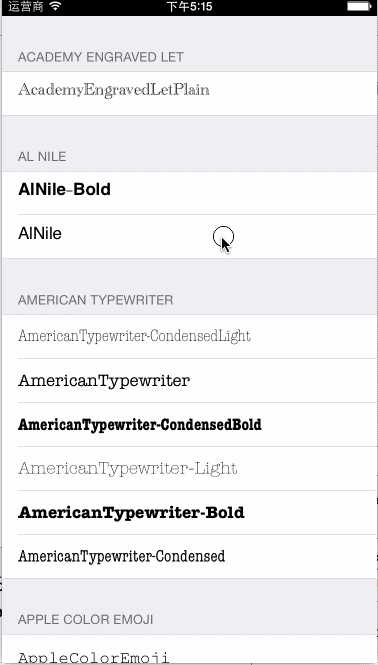Tap the Academy Engraved LET section header
The height and width of the screenshot is (665, 378).
click(101, 57)
